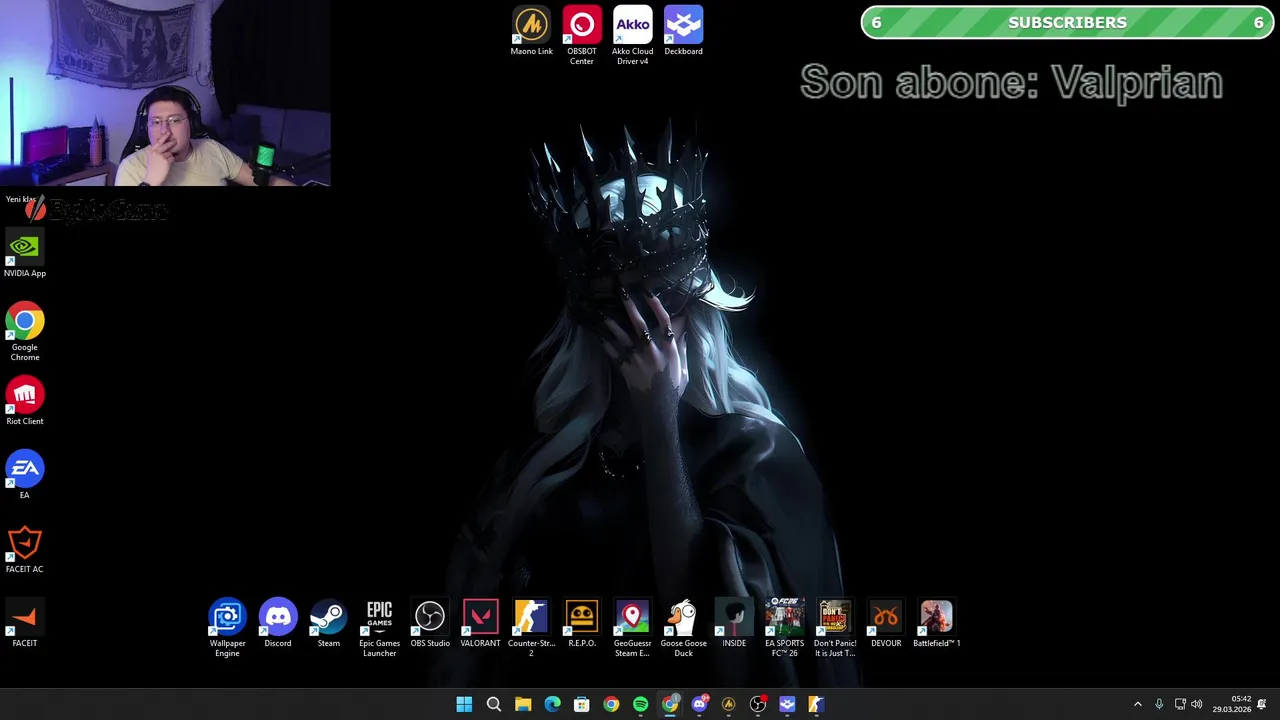
Task: Open the Discord desktop shortcut
Action: click(278, 624)
